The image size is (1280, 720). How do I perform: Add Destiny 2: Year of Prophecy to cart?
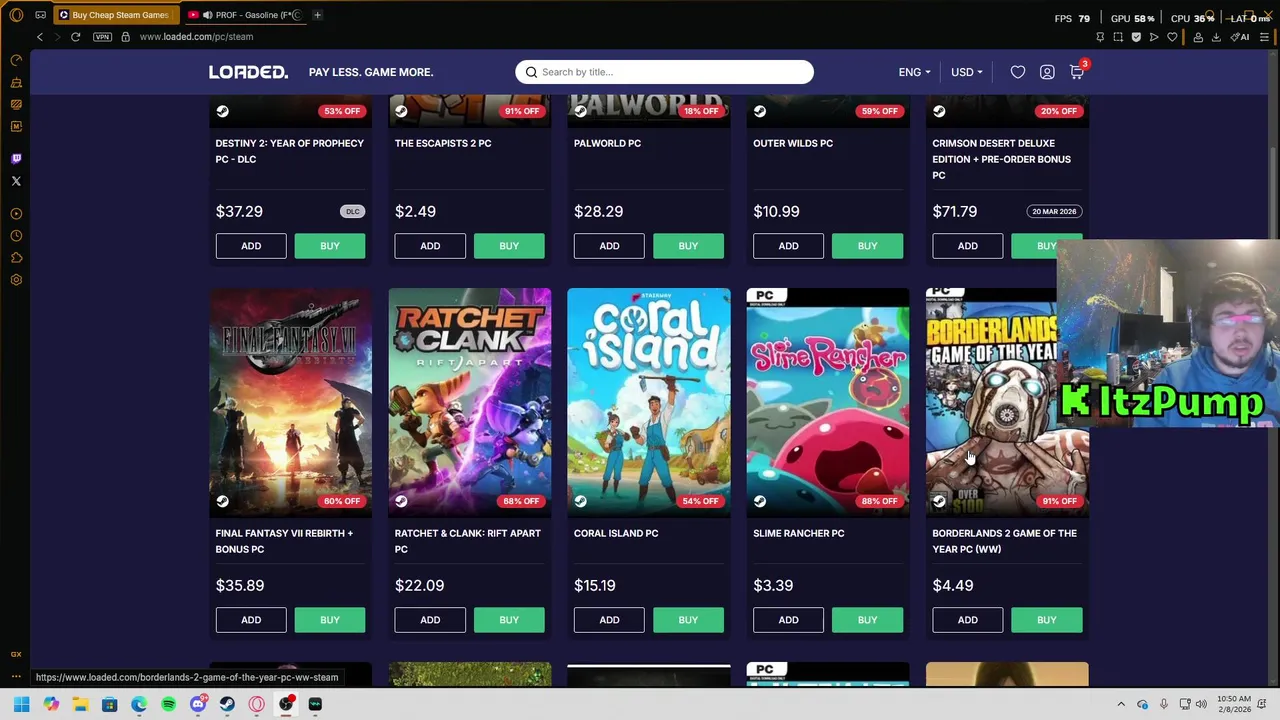coord(251,246)
